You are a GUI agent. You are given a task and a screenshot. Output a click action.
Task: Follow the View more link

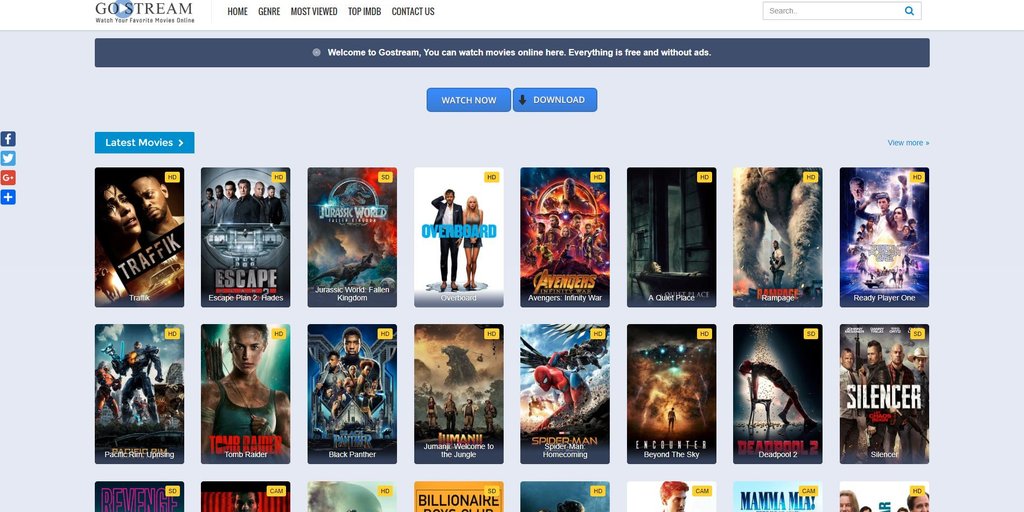(908, 143)
